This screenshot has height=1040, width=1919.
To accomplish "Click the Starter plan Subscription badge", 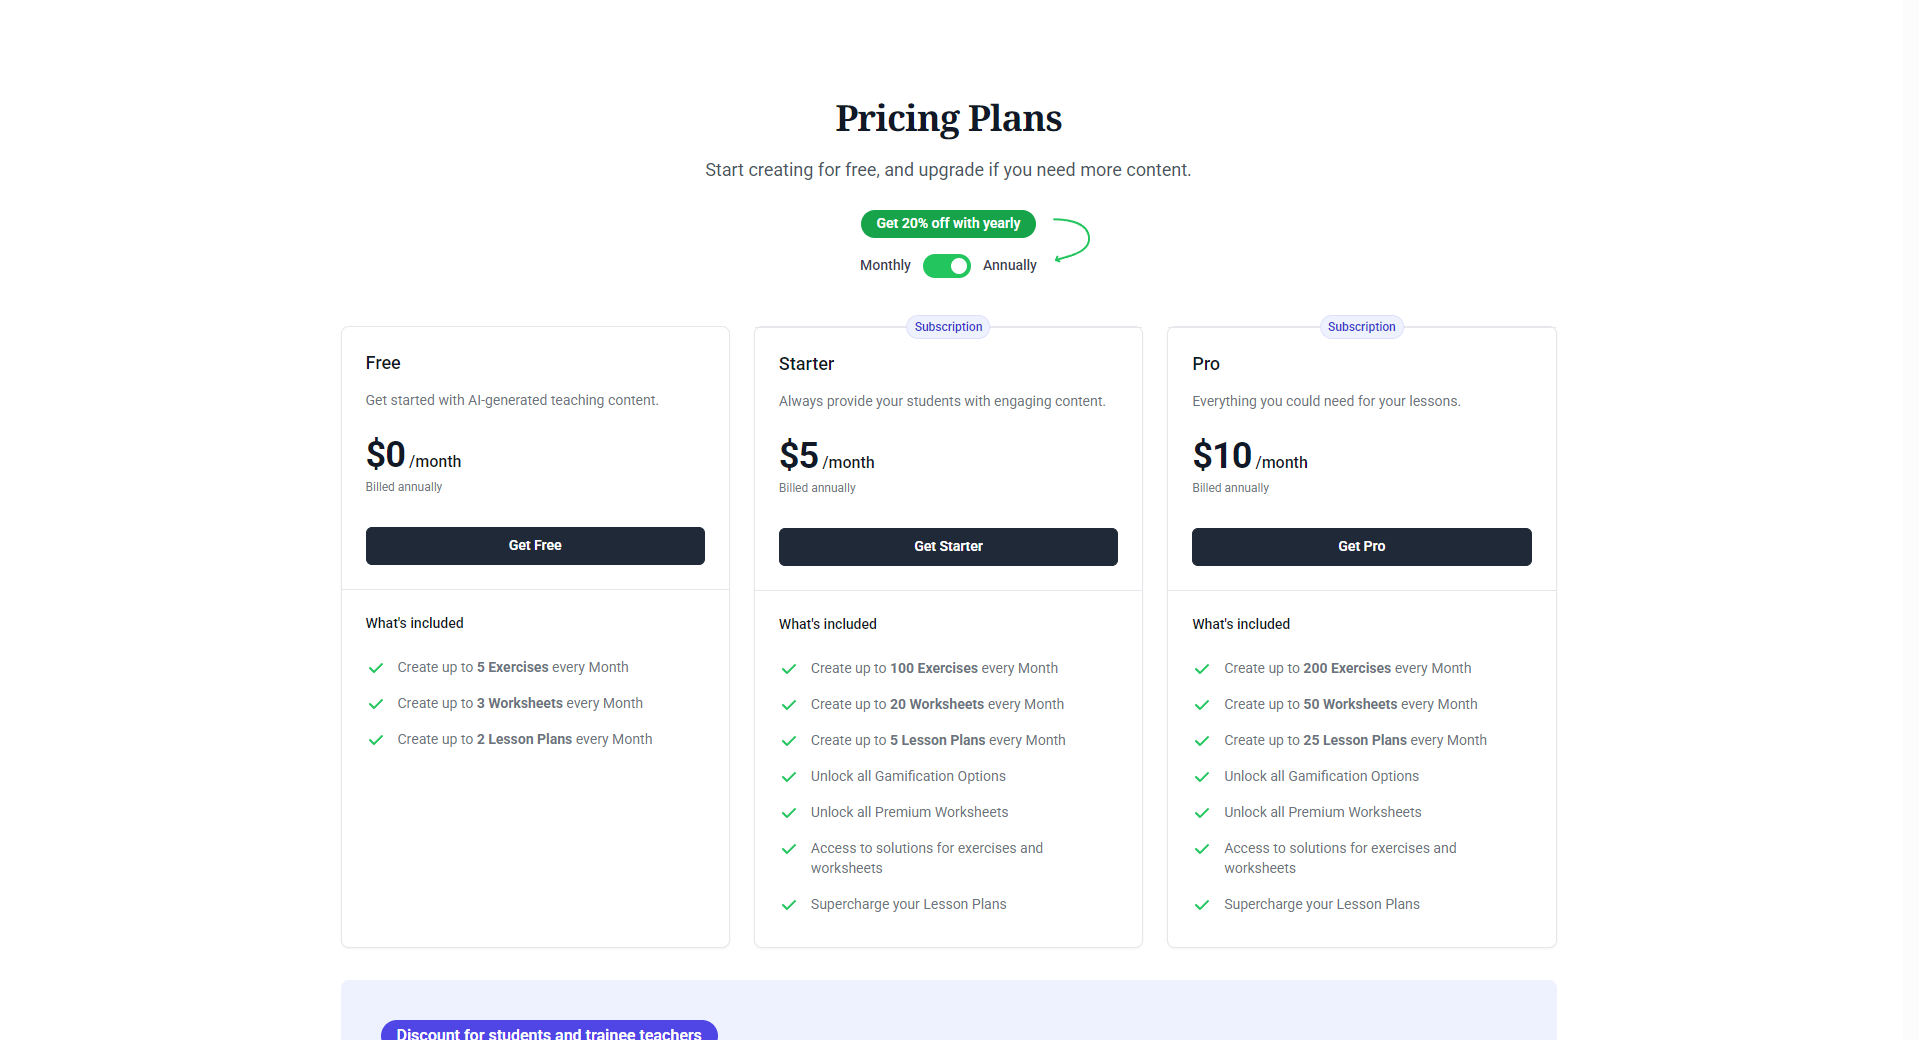I will click(x=948, y=327).
